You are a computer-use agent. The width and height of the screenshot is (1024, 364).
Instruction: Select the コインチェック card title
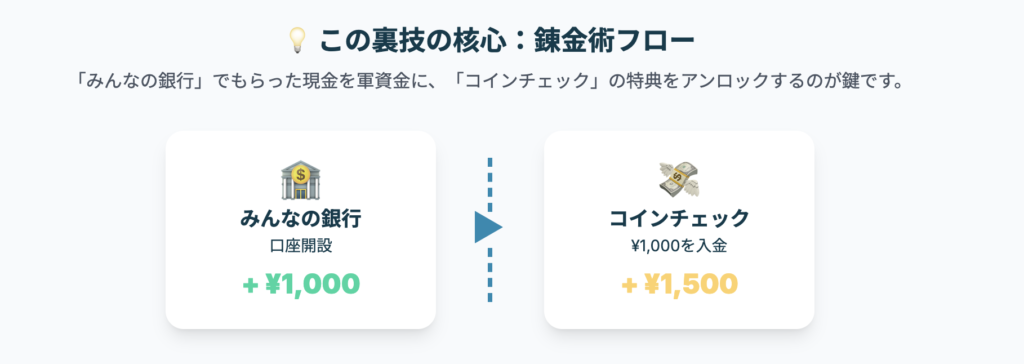tap(679, 219)
